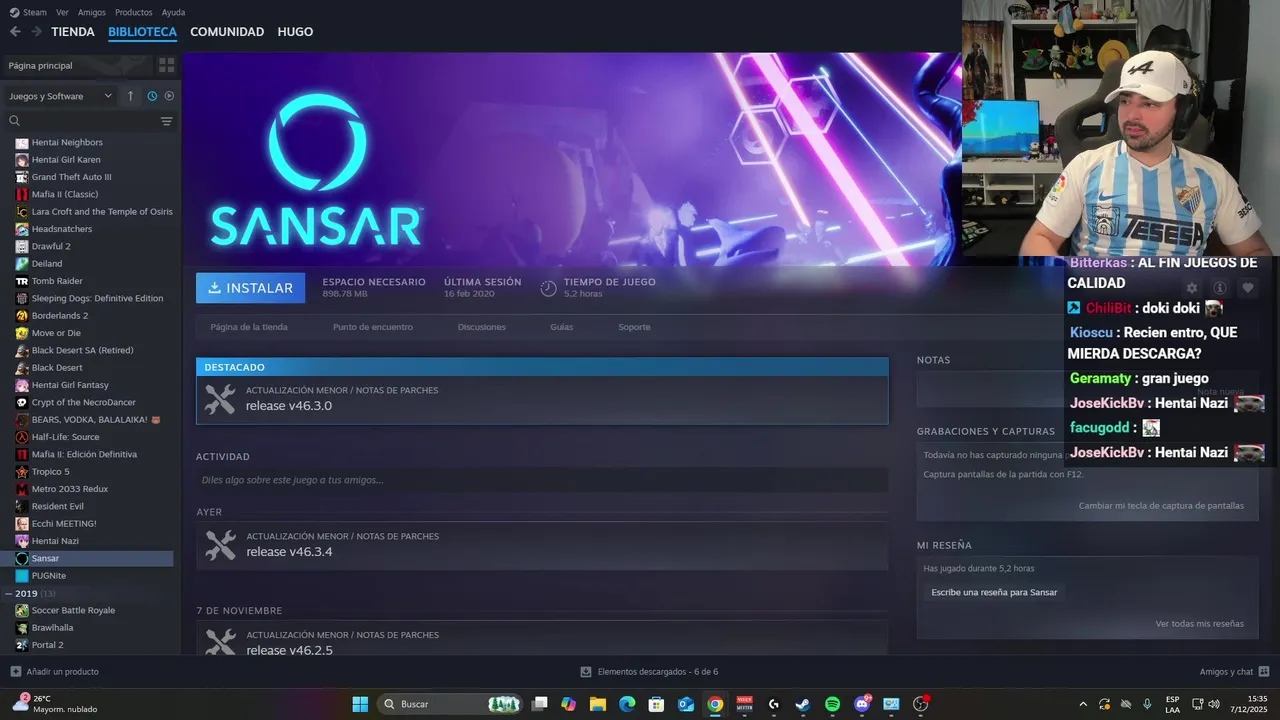This screenshot has height=720, width=1280.
Task: Open downloads status Elementos descargados
Action: coord(649,672)
